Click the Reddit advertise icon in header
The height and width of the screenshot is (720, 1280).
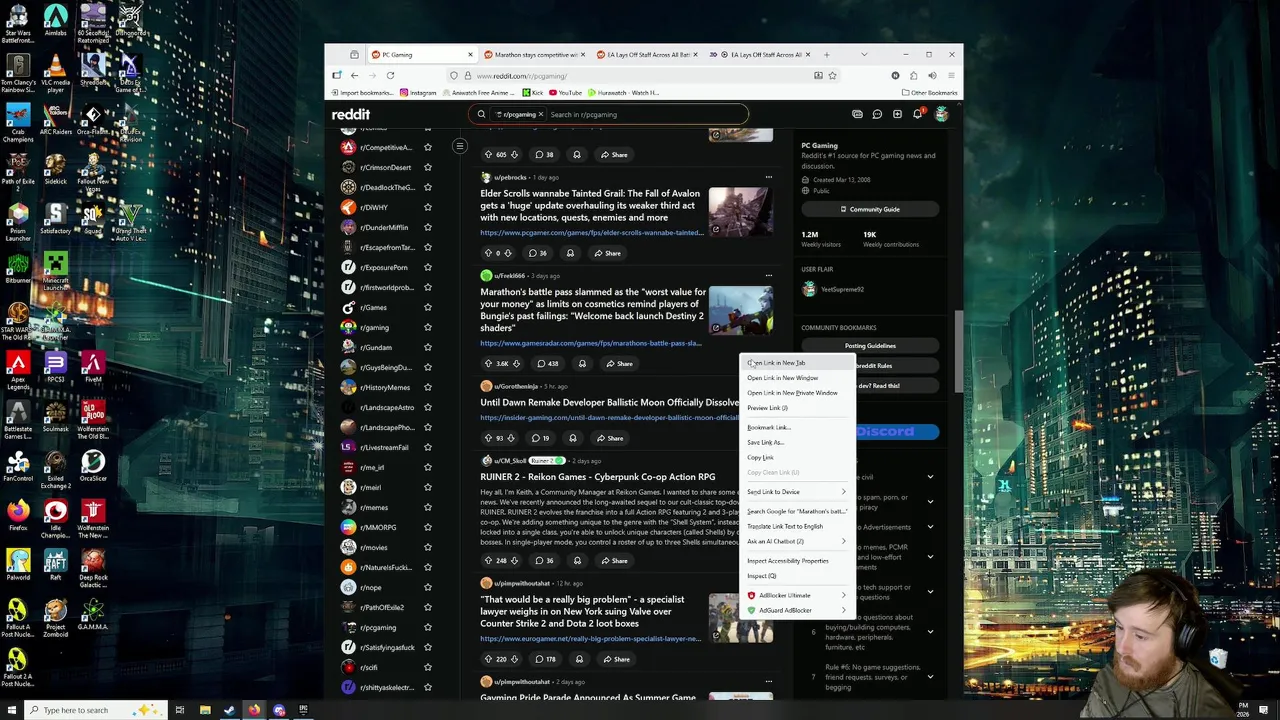click(857, 114)
